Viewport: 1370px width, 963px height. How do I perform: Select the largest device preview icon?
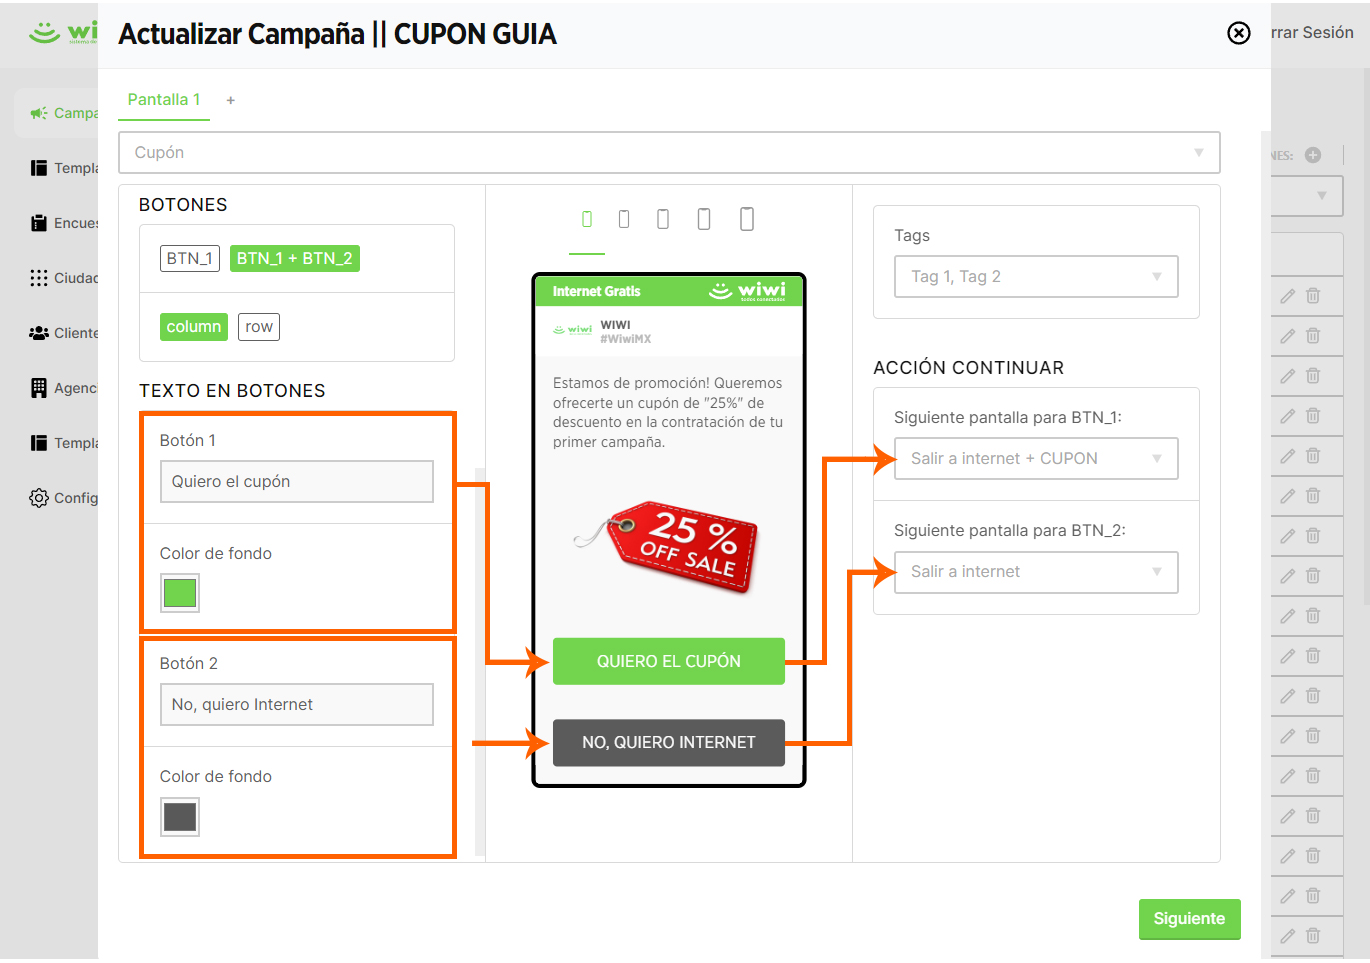point(746,219)
